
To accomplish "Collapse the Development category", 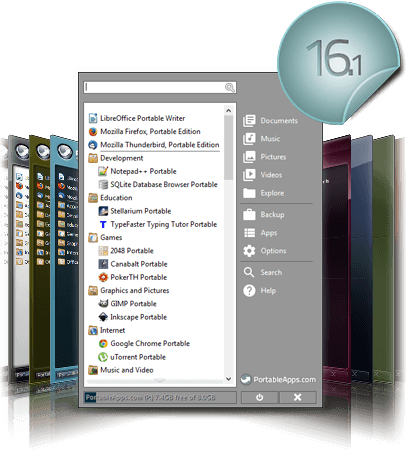I will 93,158.
